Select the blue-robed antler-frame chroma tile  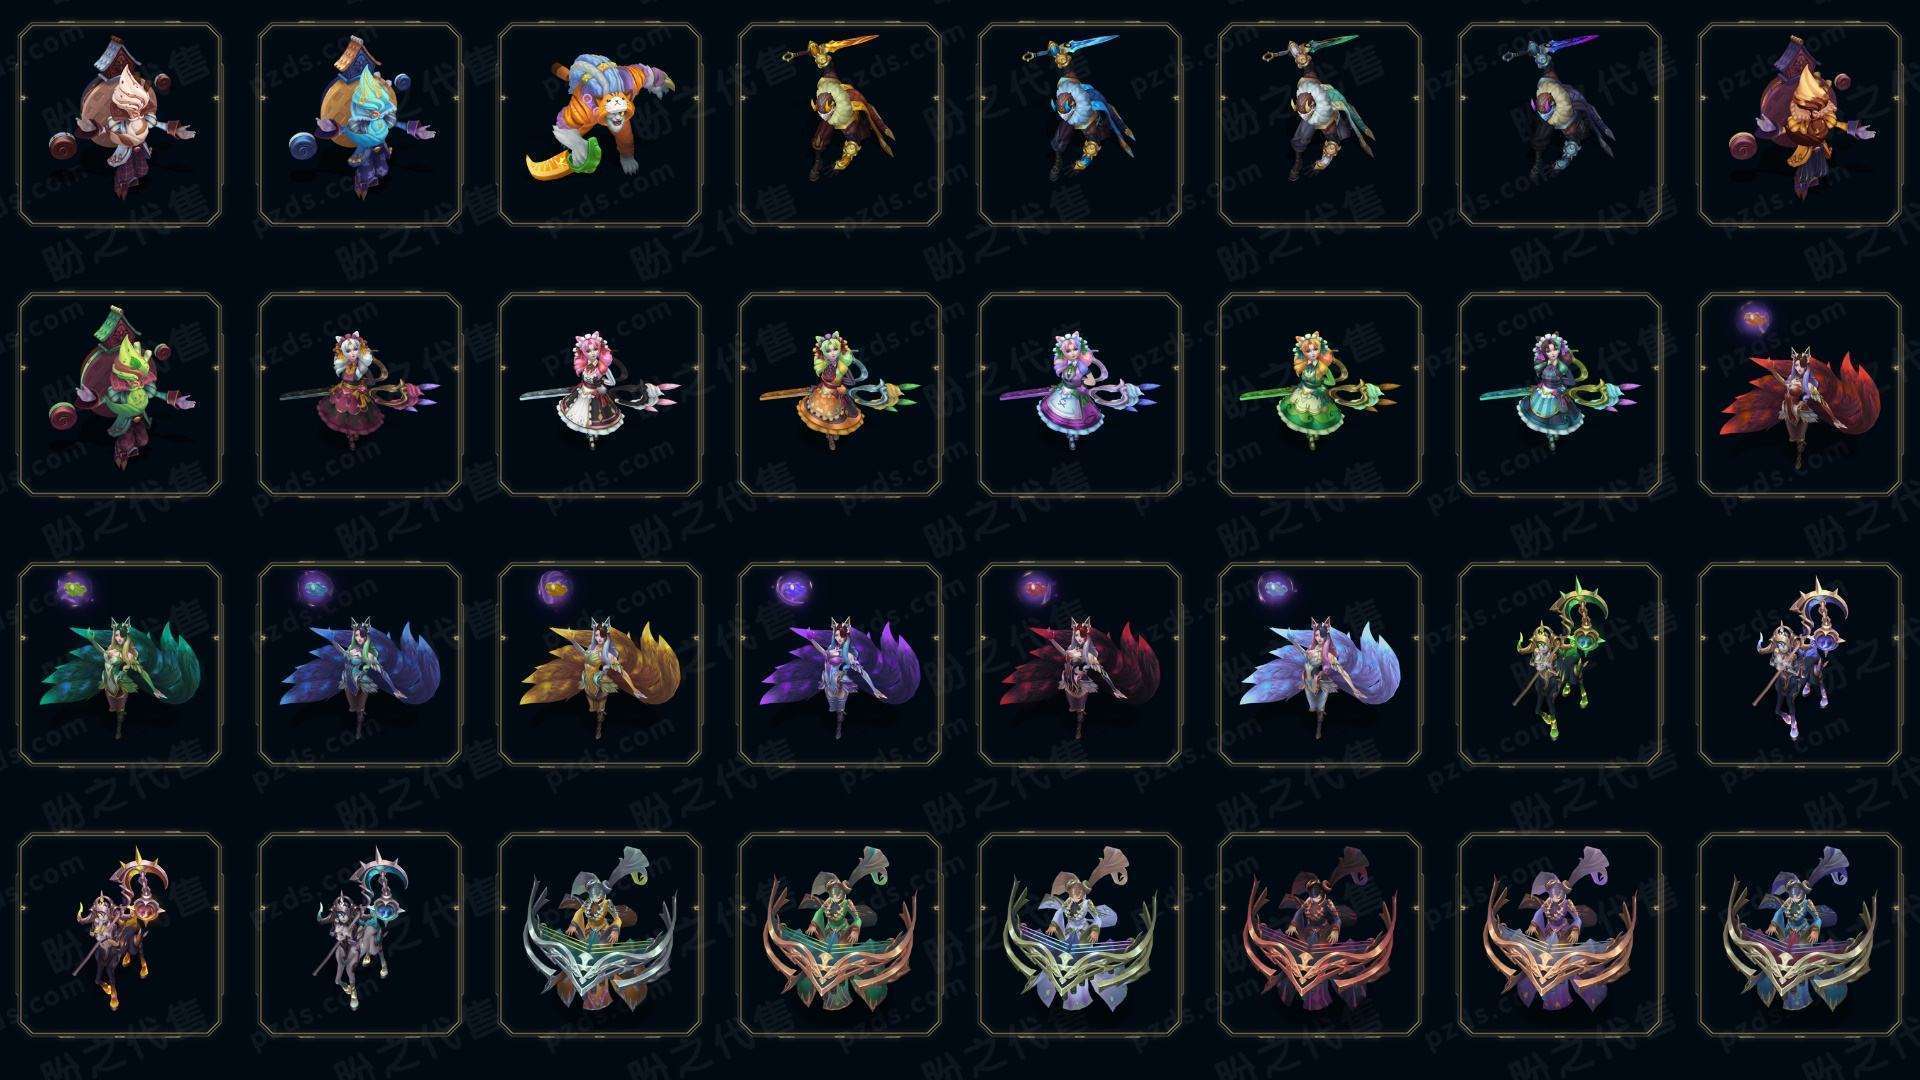pyautogui.click(x=1800, y=934)
